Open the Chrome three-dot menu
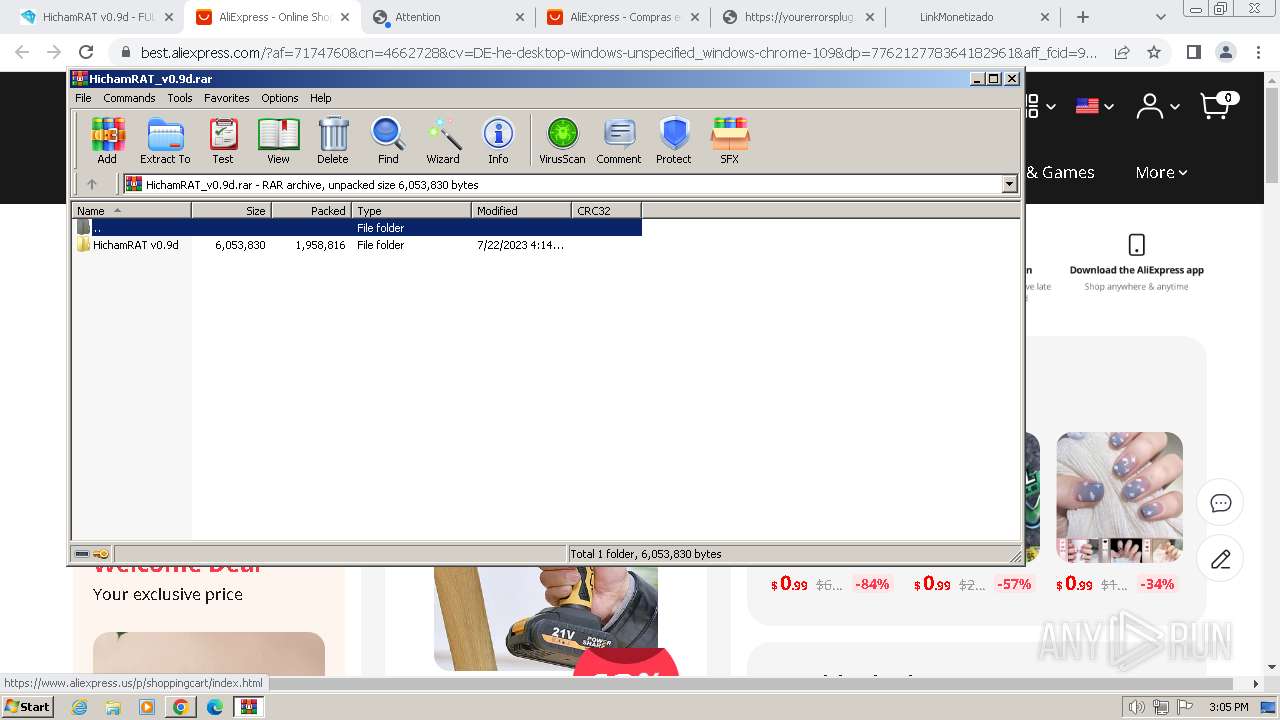Image resolution: width=1280 pixels, height=720 pixels. [x=1258, y=52]
